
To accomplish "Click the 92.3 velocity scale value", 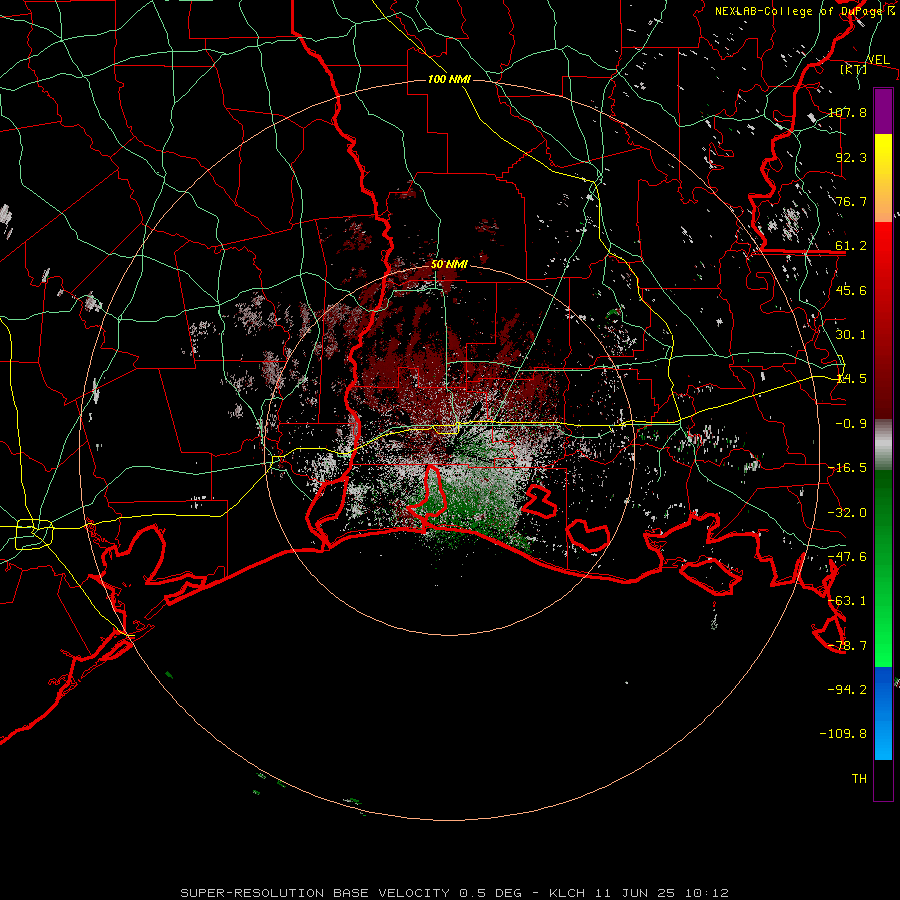I will click(x=851, y=157).
